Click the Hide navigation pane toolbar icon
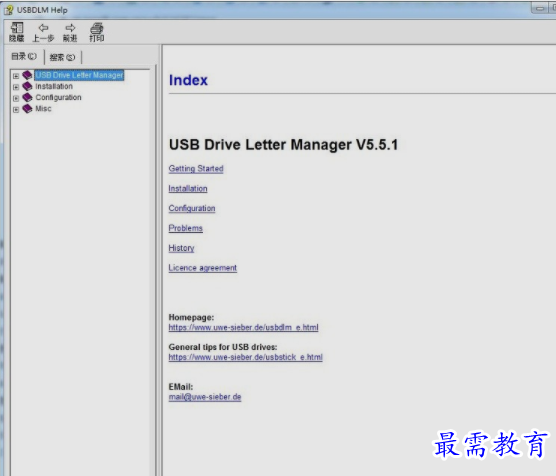This screenshot has width=556, height=476. [17, 28]
